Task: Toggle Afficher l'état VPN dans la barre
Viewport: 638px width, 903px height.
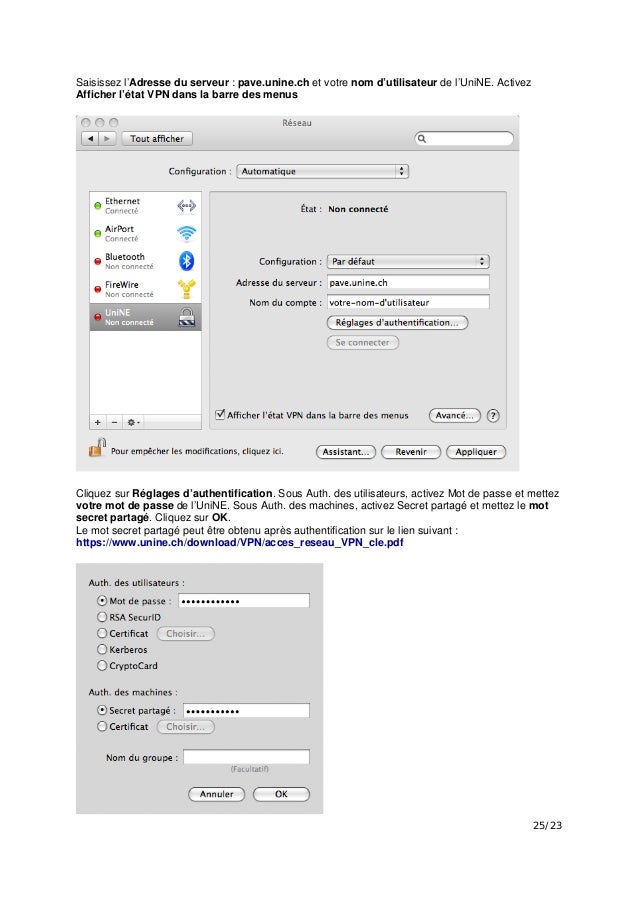Action: point(220,415)
